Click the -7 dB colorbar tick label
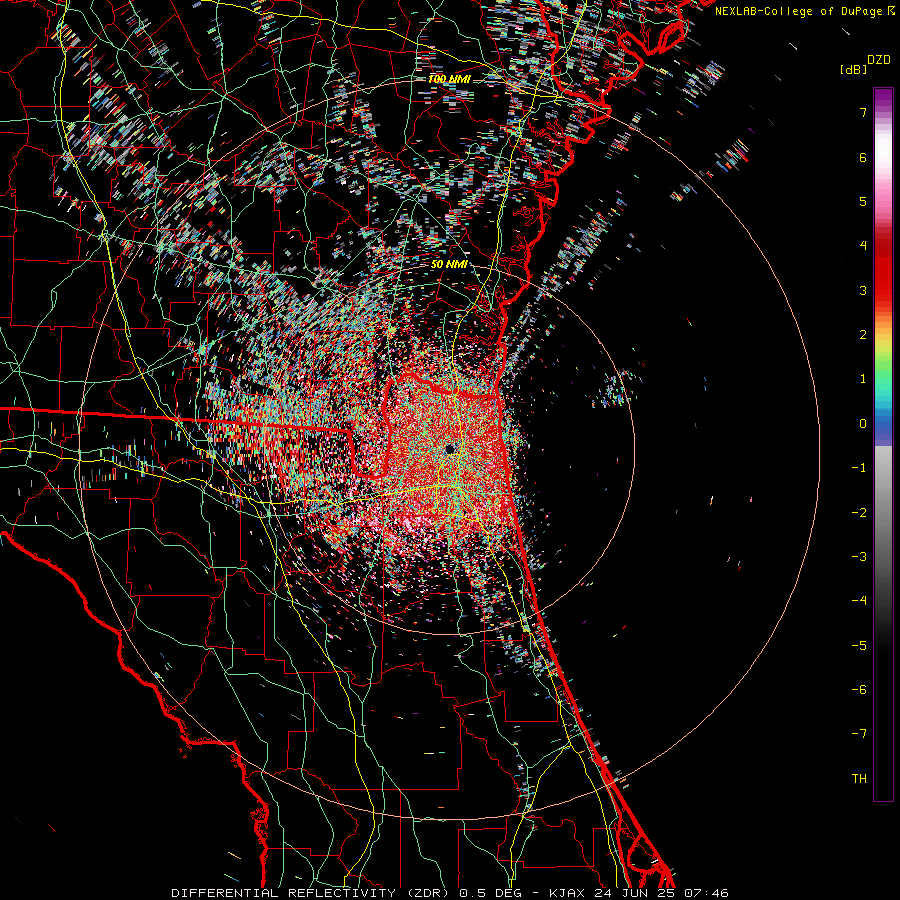The image size is (900, 900). (859, 734)
